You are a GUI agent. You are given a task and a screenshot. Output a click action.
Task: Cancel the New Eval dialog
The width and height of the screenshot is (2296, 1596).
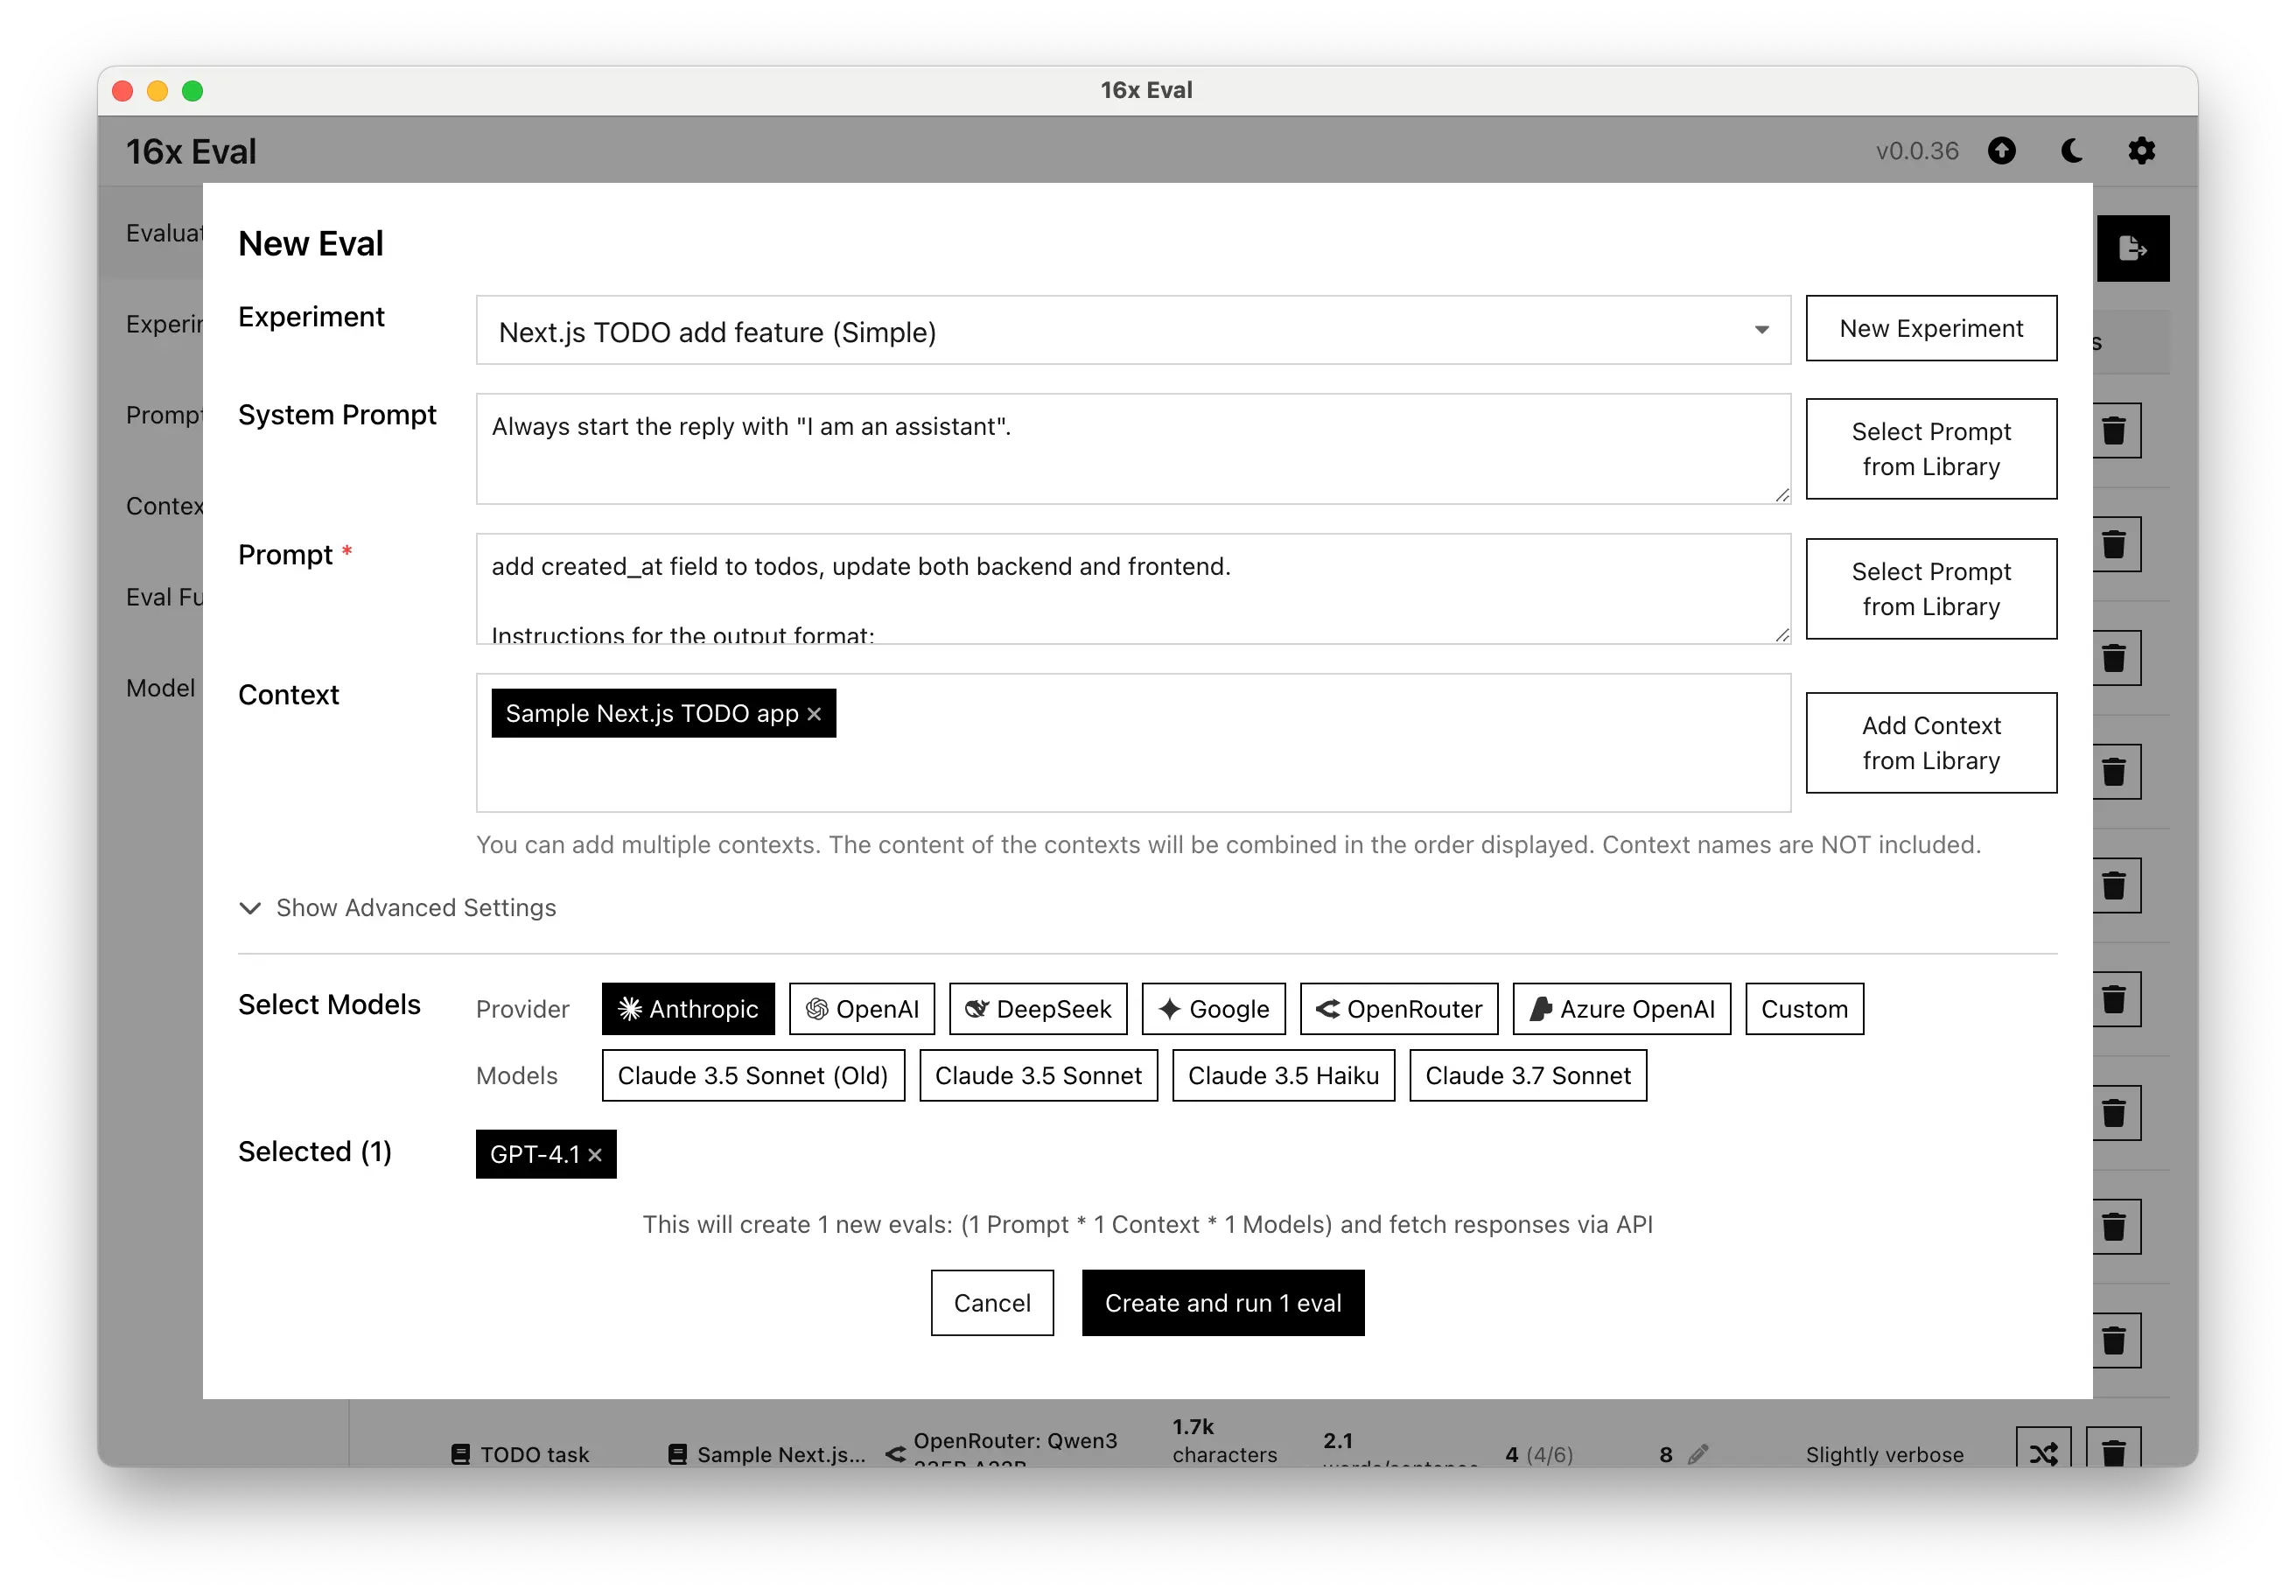pos(992,1303)
